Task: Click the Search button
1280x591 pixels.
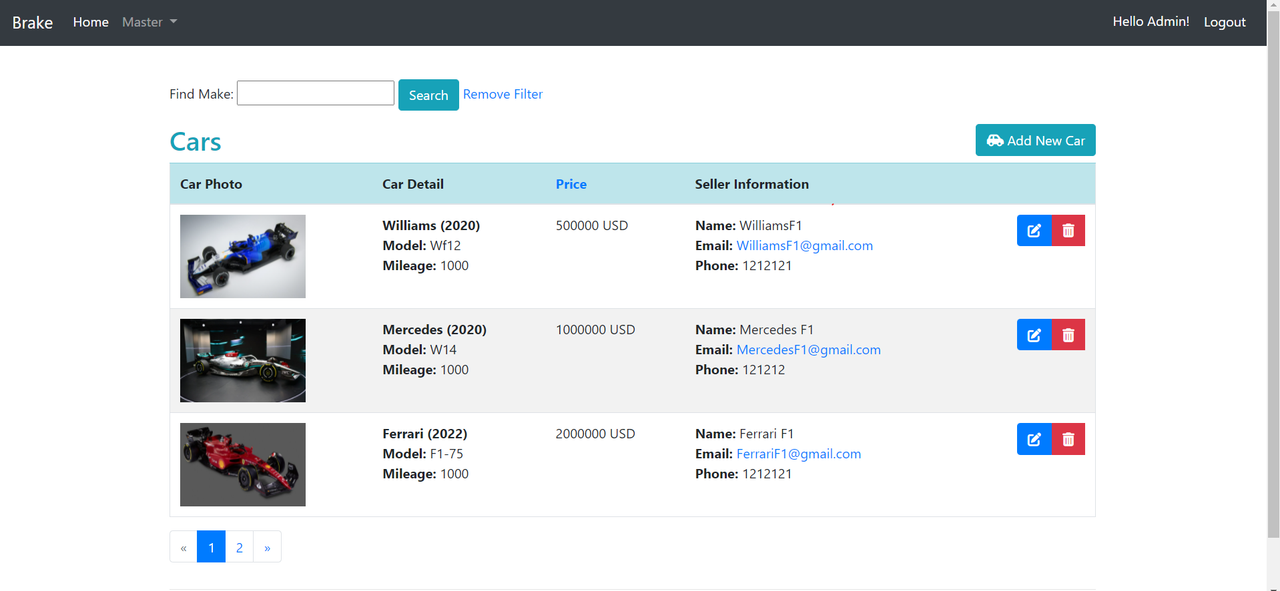Action: tap(428, 95)
